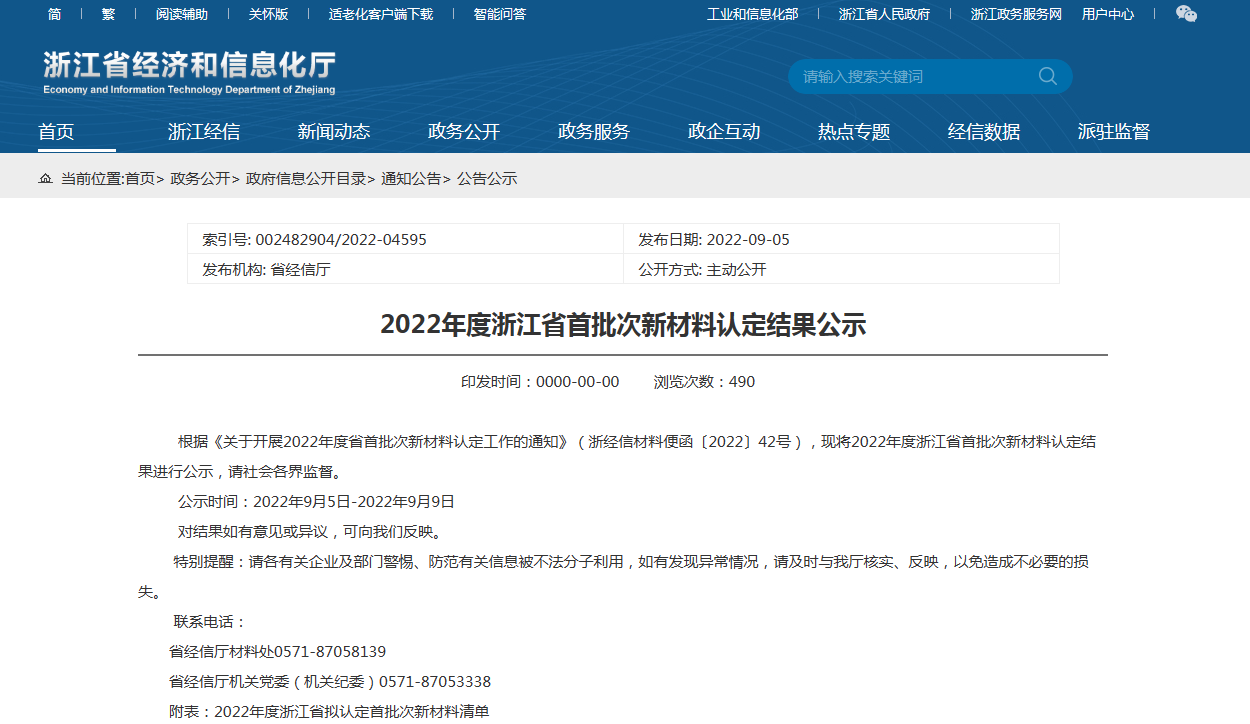Open 政务公开 navigation menu

[x=464, y=132]
